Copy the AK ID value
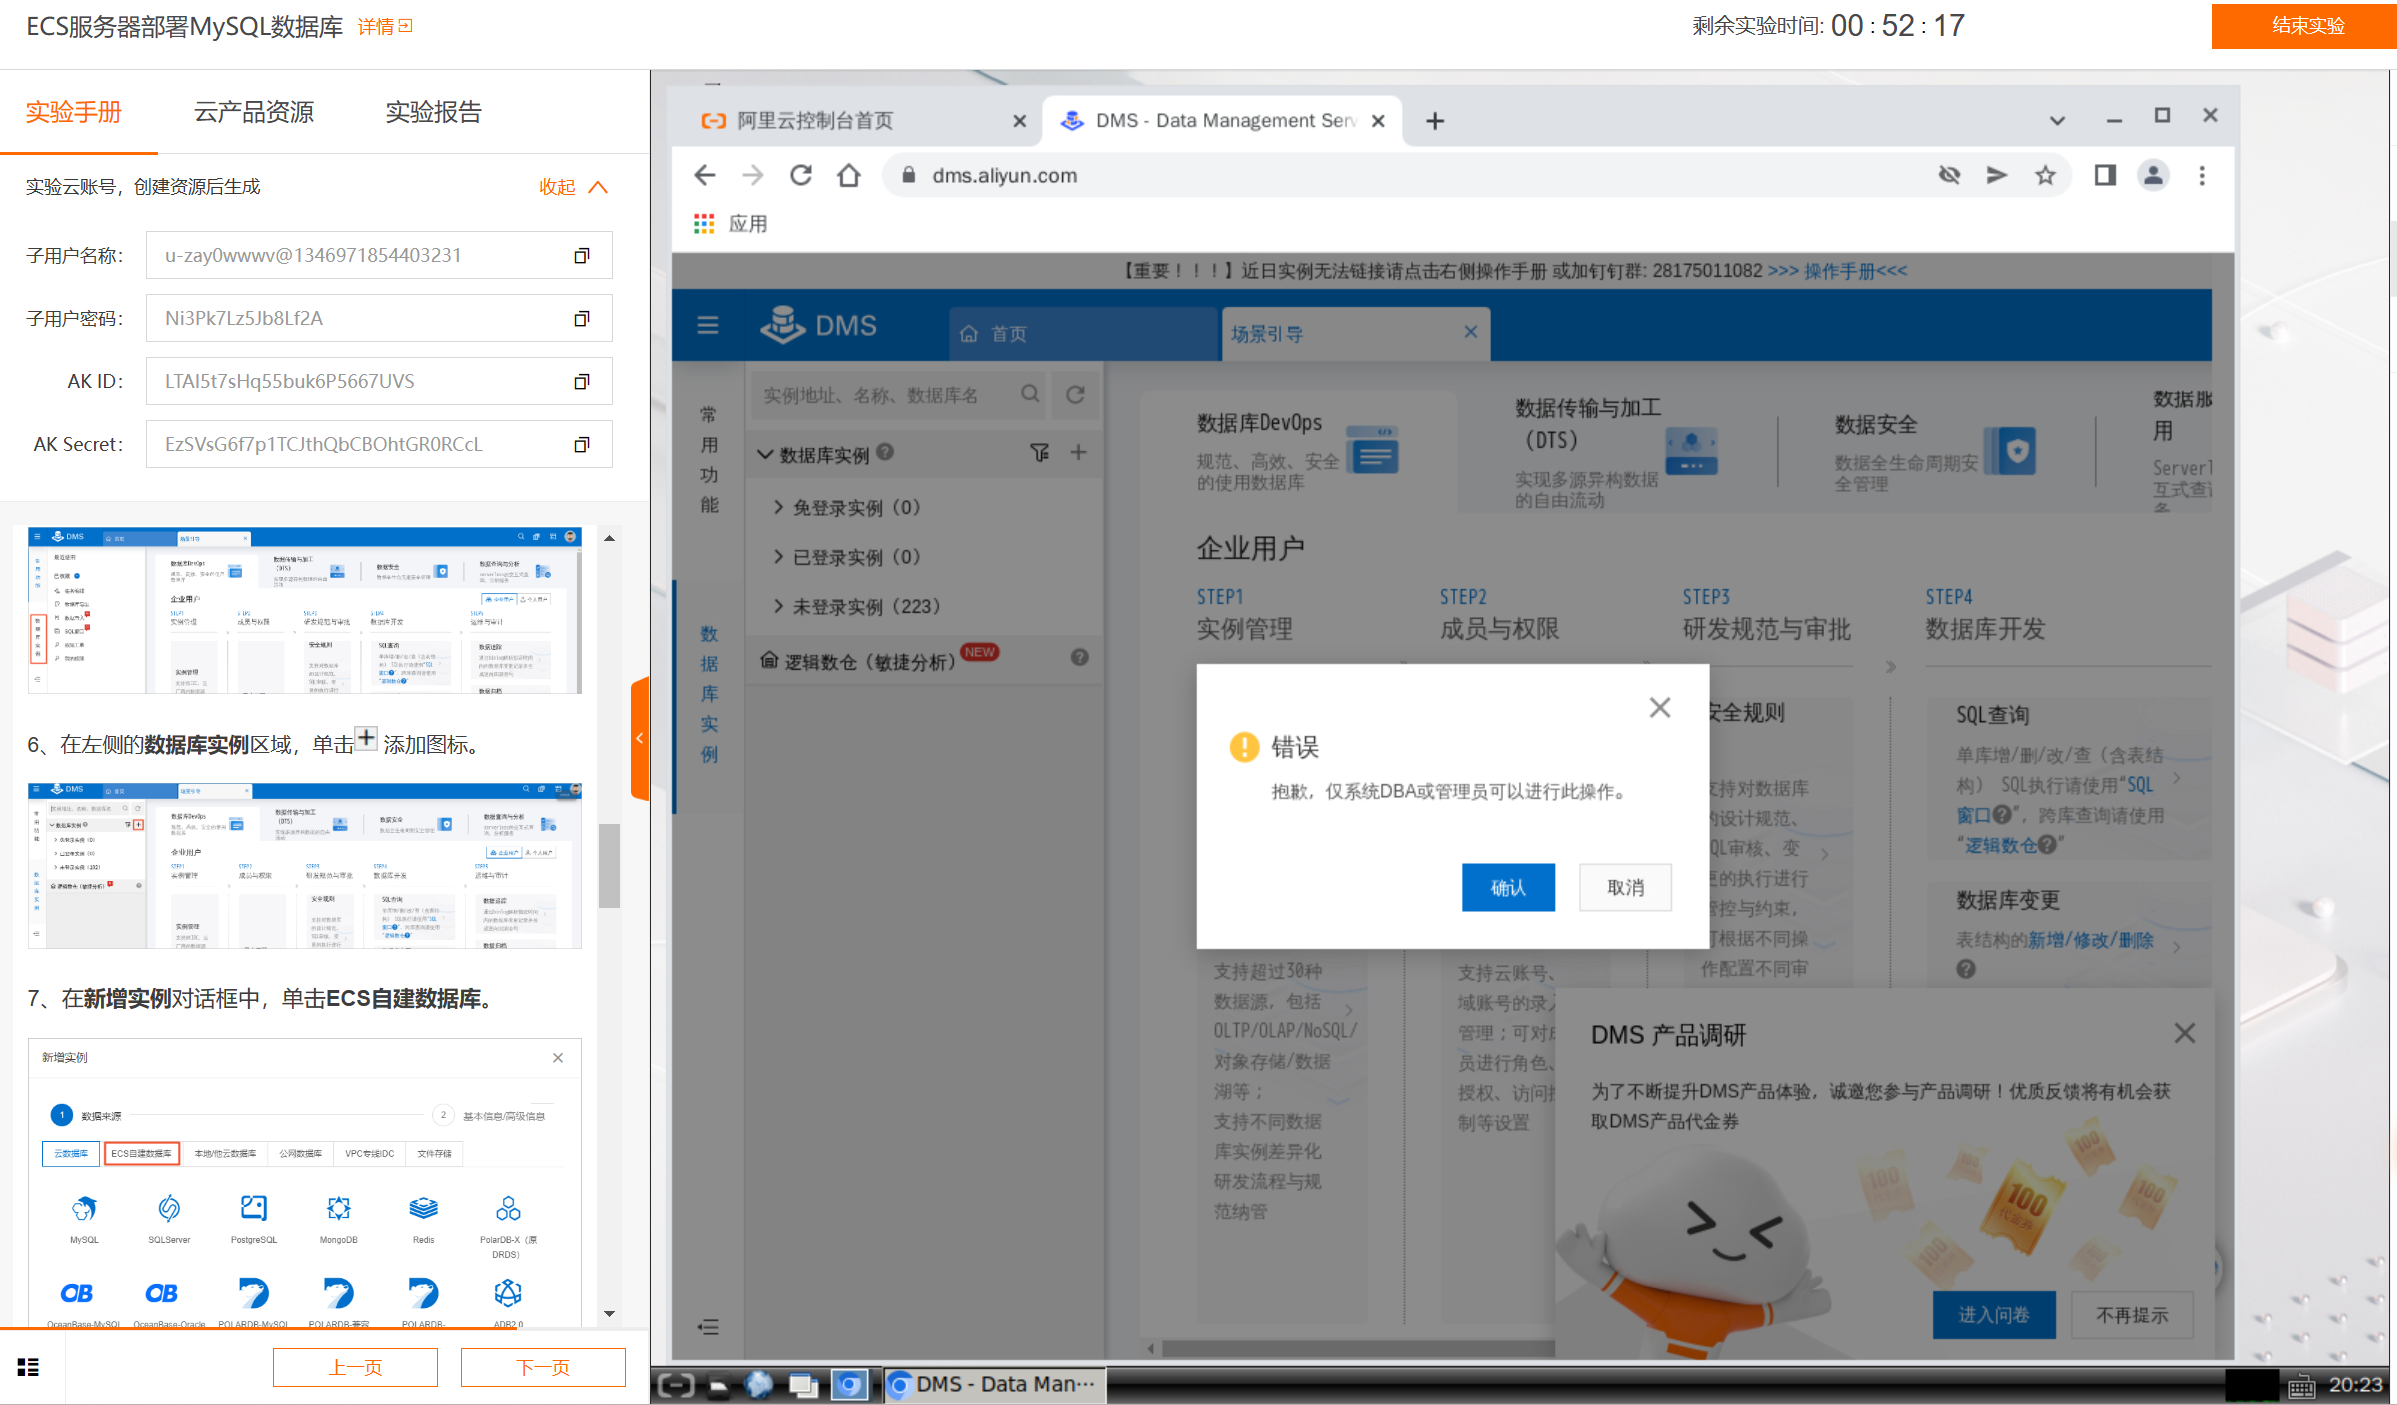2397x1405 pixels. [x=581, y=382]
